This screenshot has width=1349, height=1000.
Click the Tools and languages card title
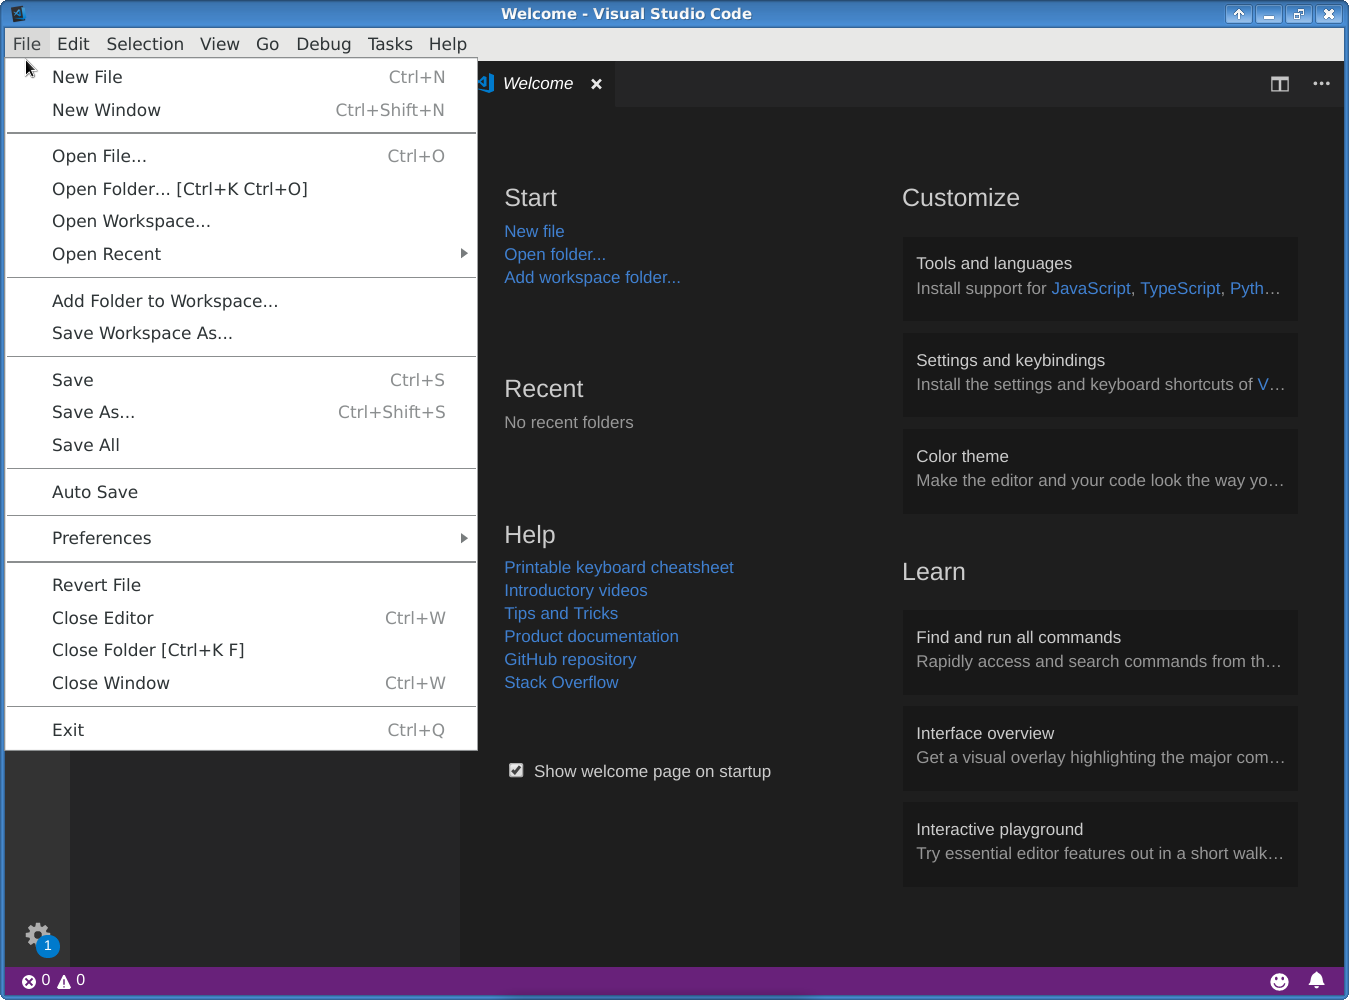point(994,263)
